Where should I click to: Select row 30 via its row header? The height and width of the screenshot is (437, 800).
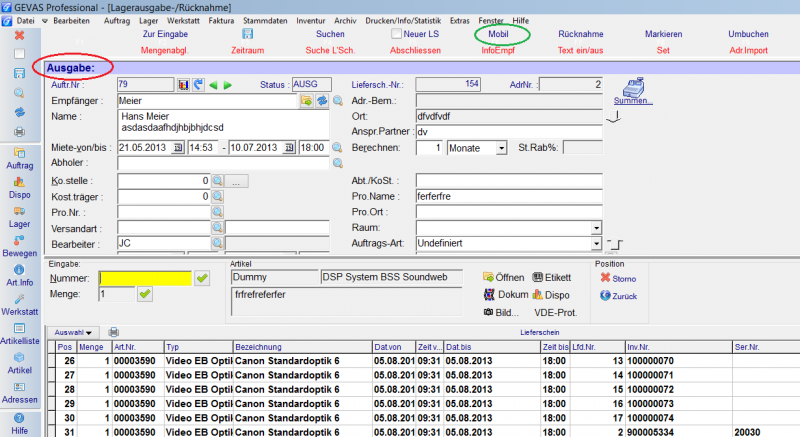(x=51, y=418)
